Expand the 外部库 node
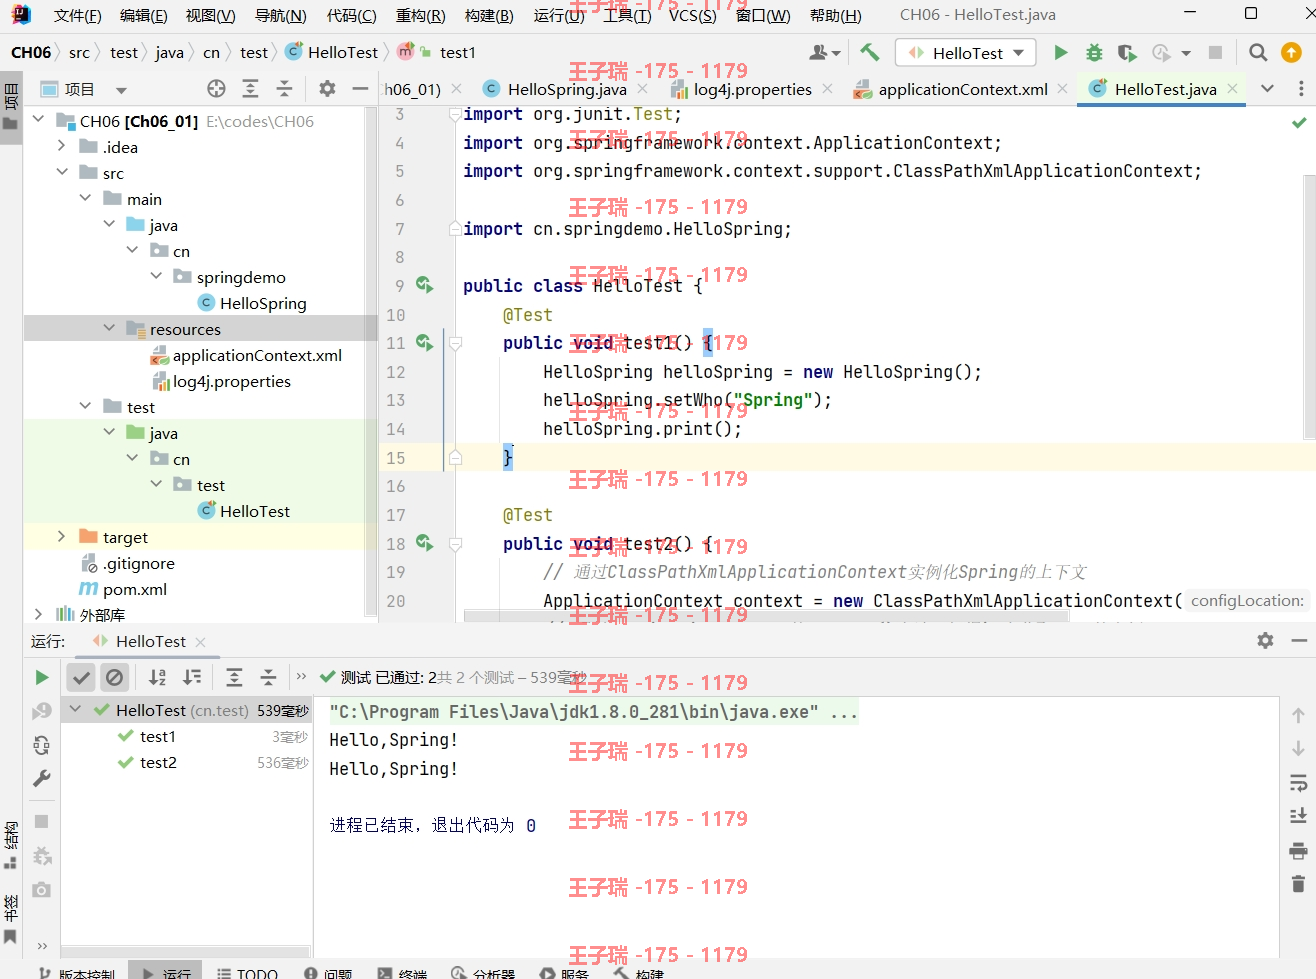The width and height of the screenshot is (1316, 979). point(38,614)
